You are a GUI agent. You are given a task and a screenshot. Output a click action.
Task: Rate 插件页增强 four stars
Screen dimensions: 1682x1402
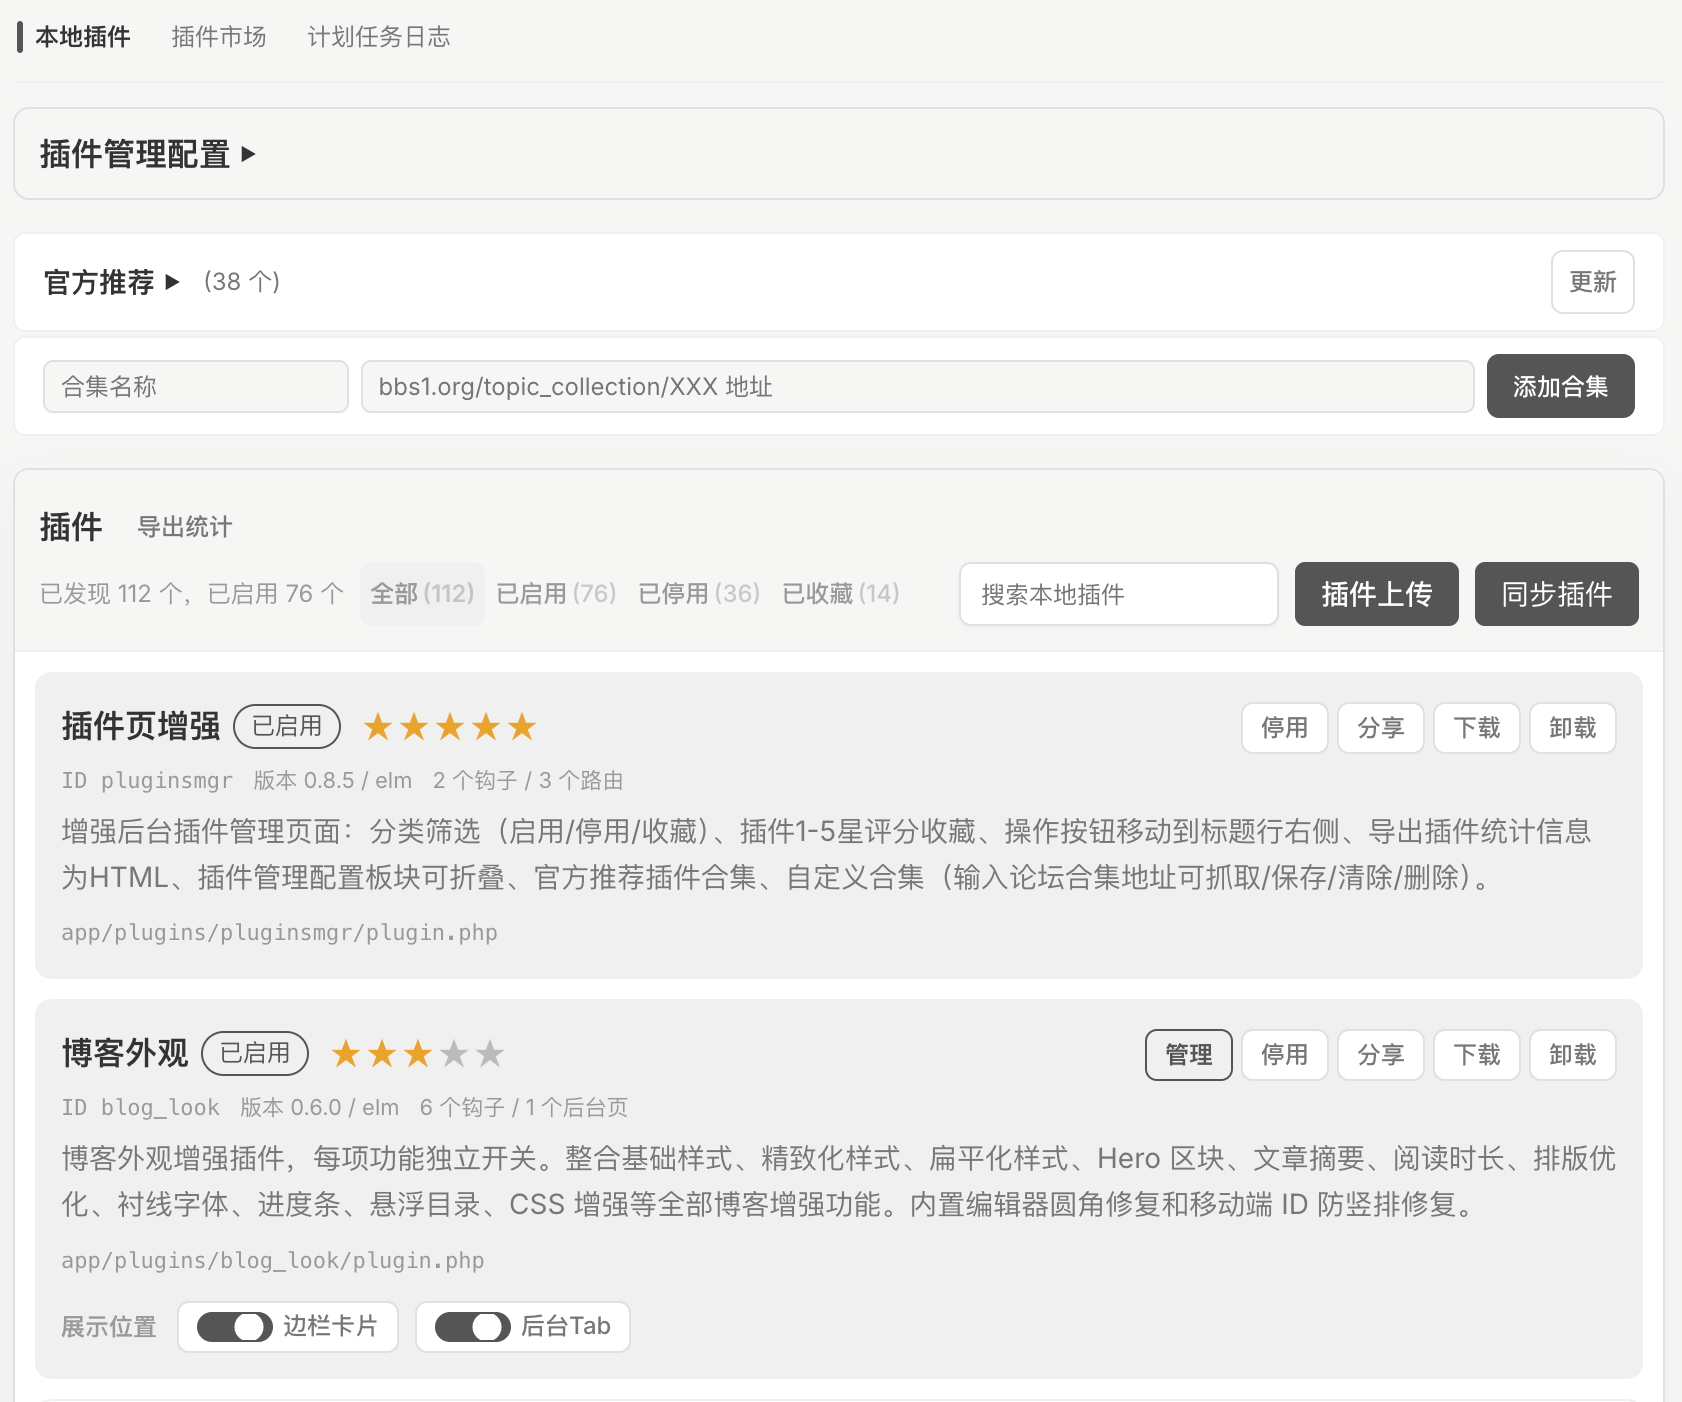click(x=486, y=727)
